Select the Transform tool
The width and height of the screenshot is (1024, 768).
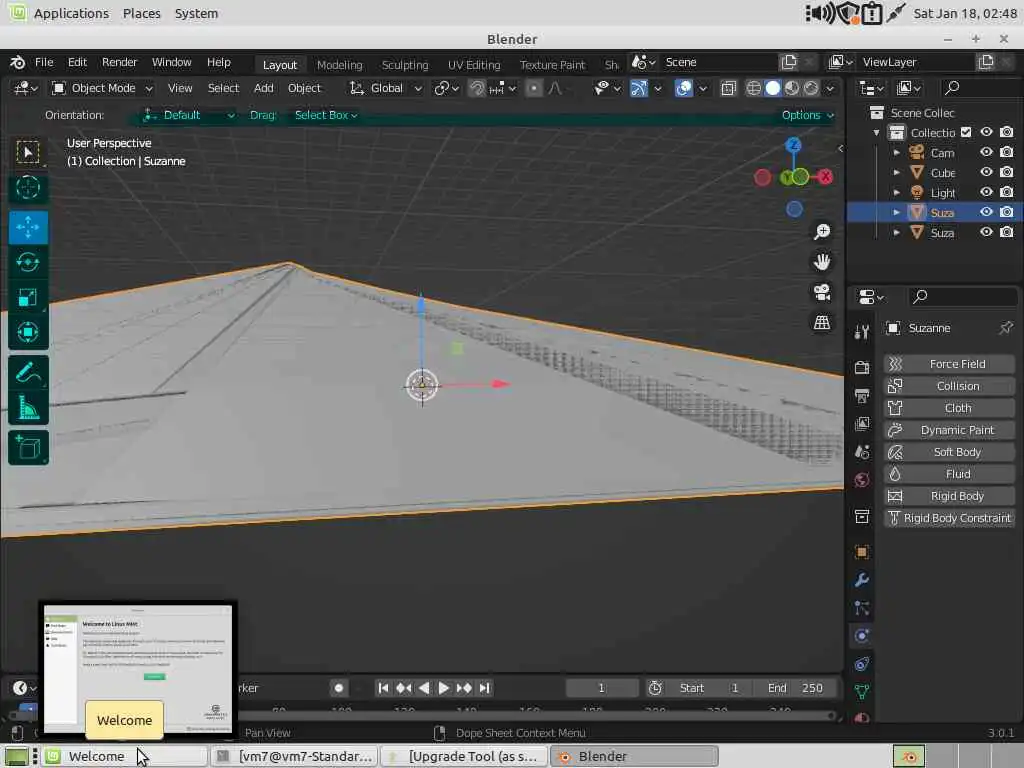[x=28, y=332]
